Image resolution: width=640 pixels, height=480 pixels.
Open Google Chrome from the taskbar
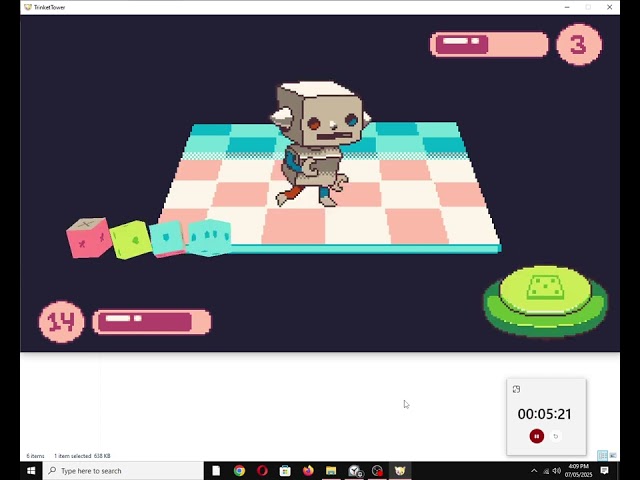click(x=239, y=471)
